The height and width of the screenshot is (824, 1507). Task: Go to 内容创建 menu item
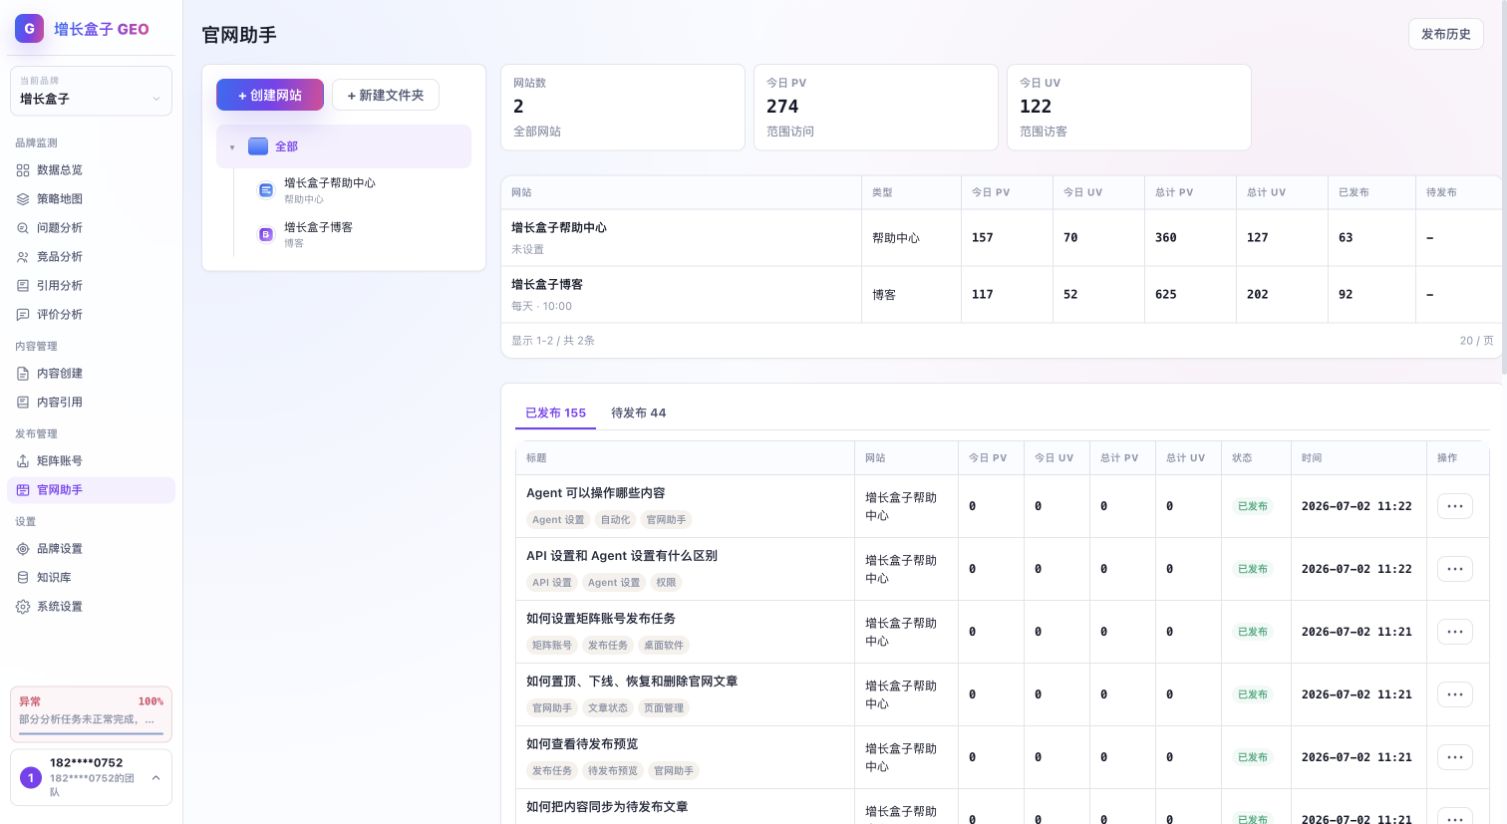pyautogui.click(x=91, y=374)
